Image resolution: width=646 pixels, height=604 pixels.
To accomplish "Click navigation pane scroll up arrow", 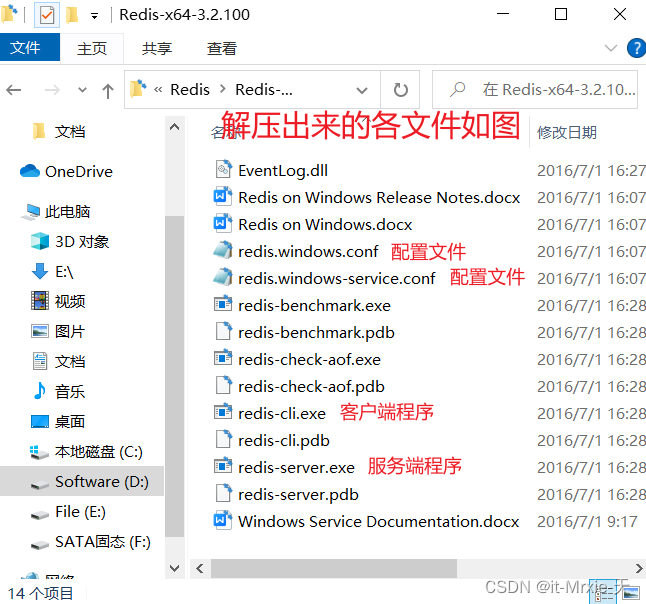I will [x=175, y=126].
